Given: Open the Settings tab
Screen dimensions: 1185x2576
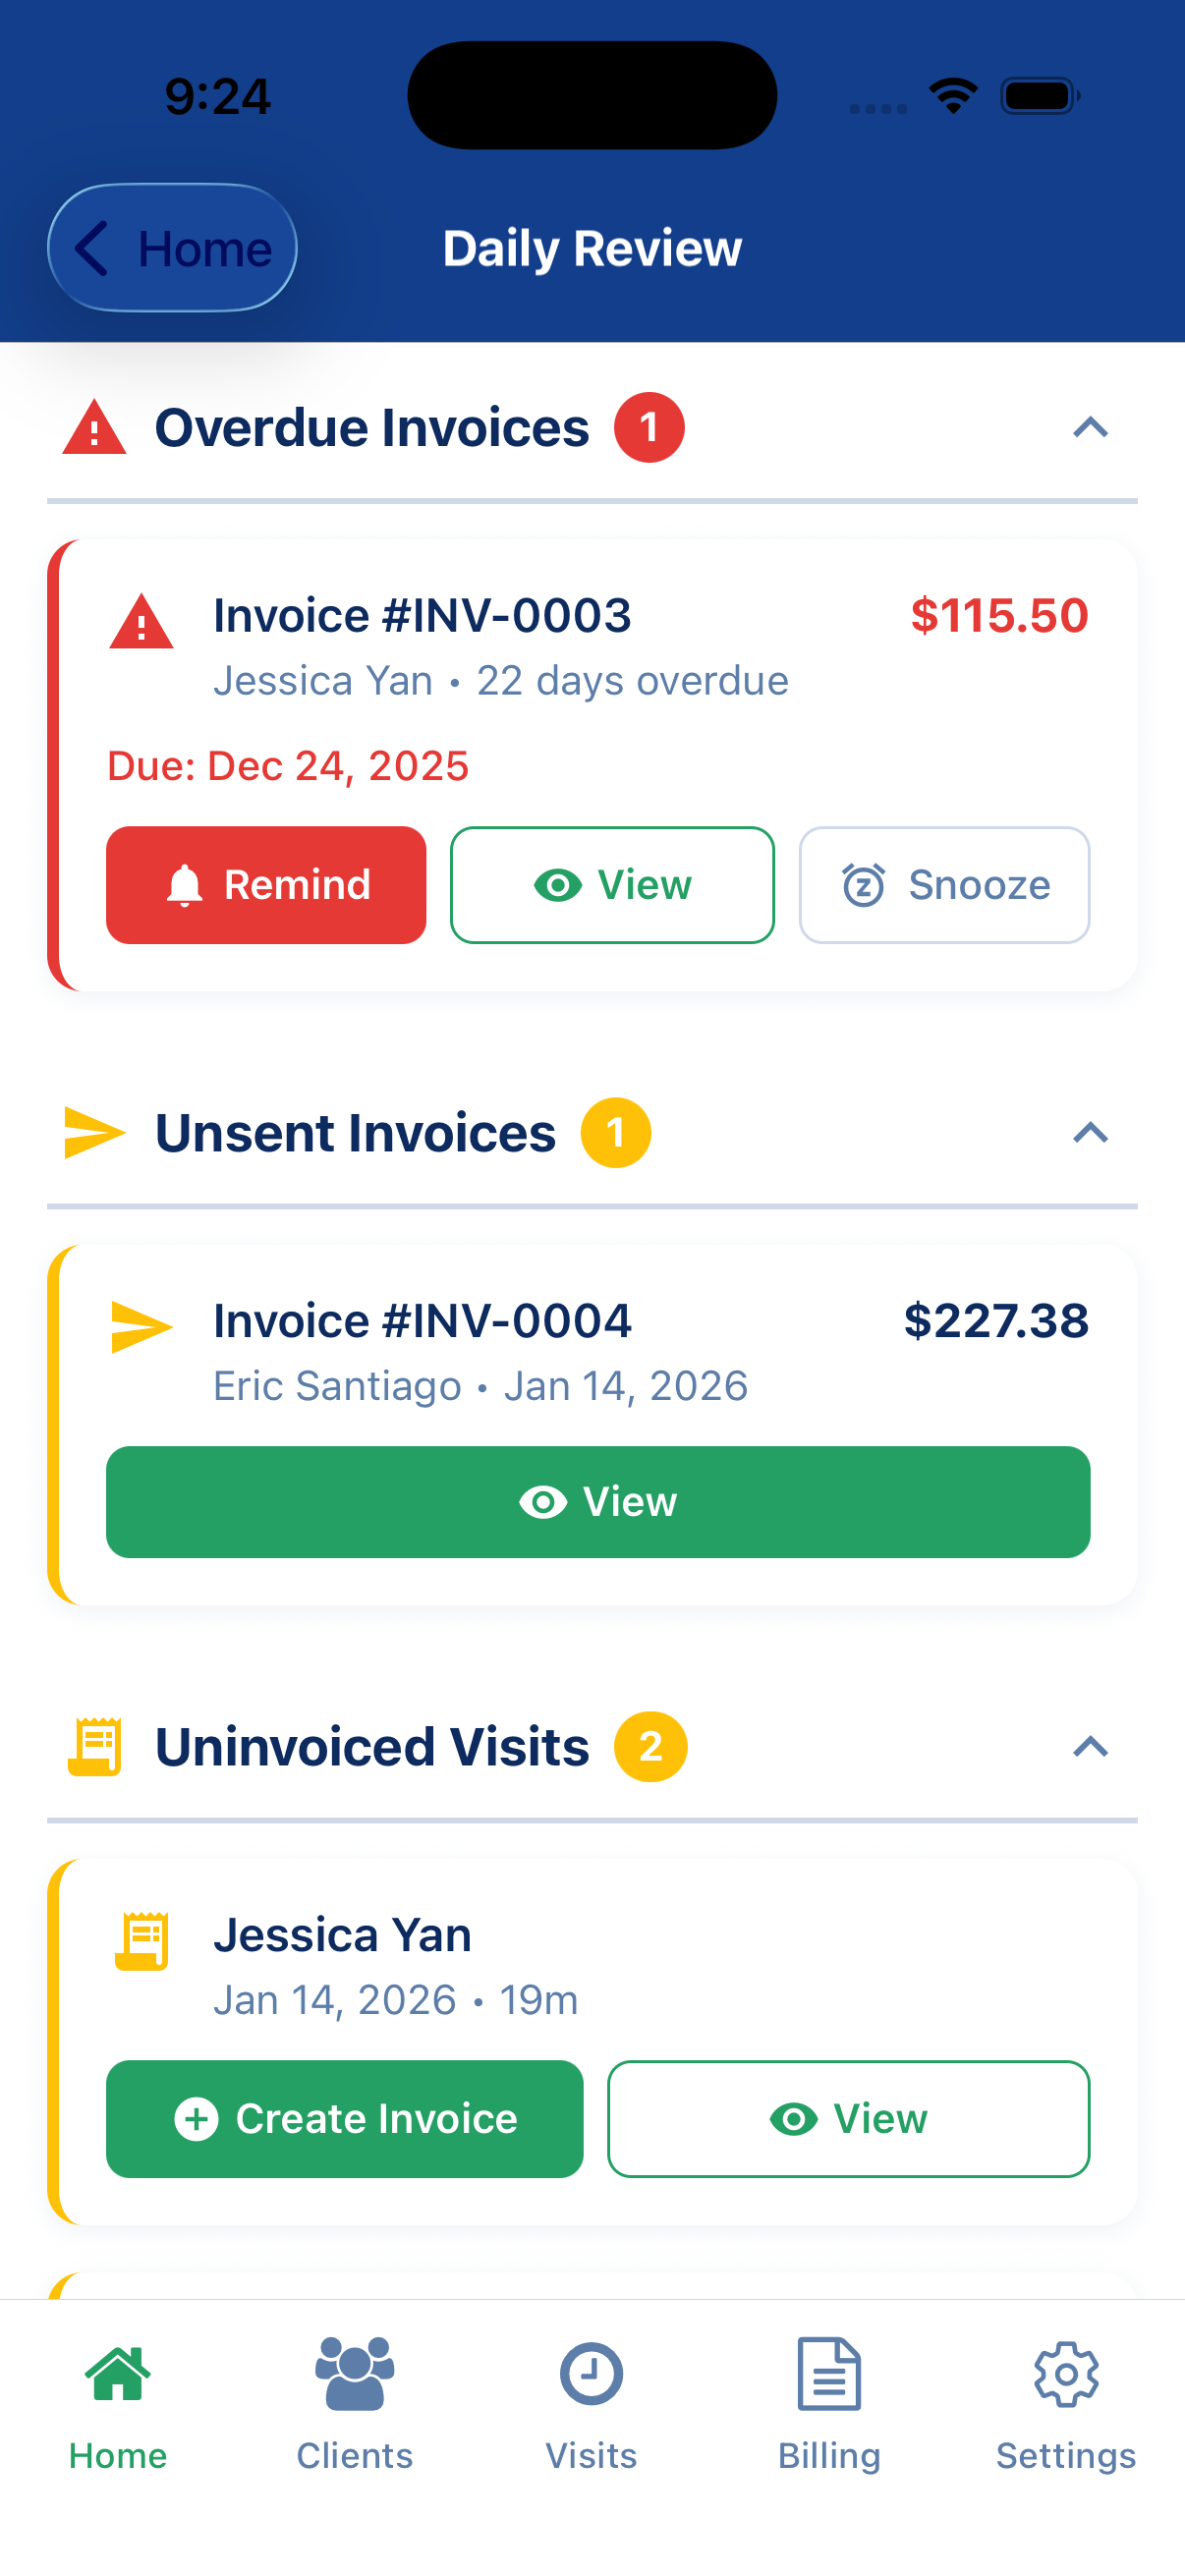Looking at the screenshot, I should click(1066, 2400).
